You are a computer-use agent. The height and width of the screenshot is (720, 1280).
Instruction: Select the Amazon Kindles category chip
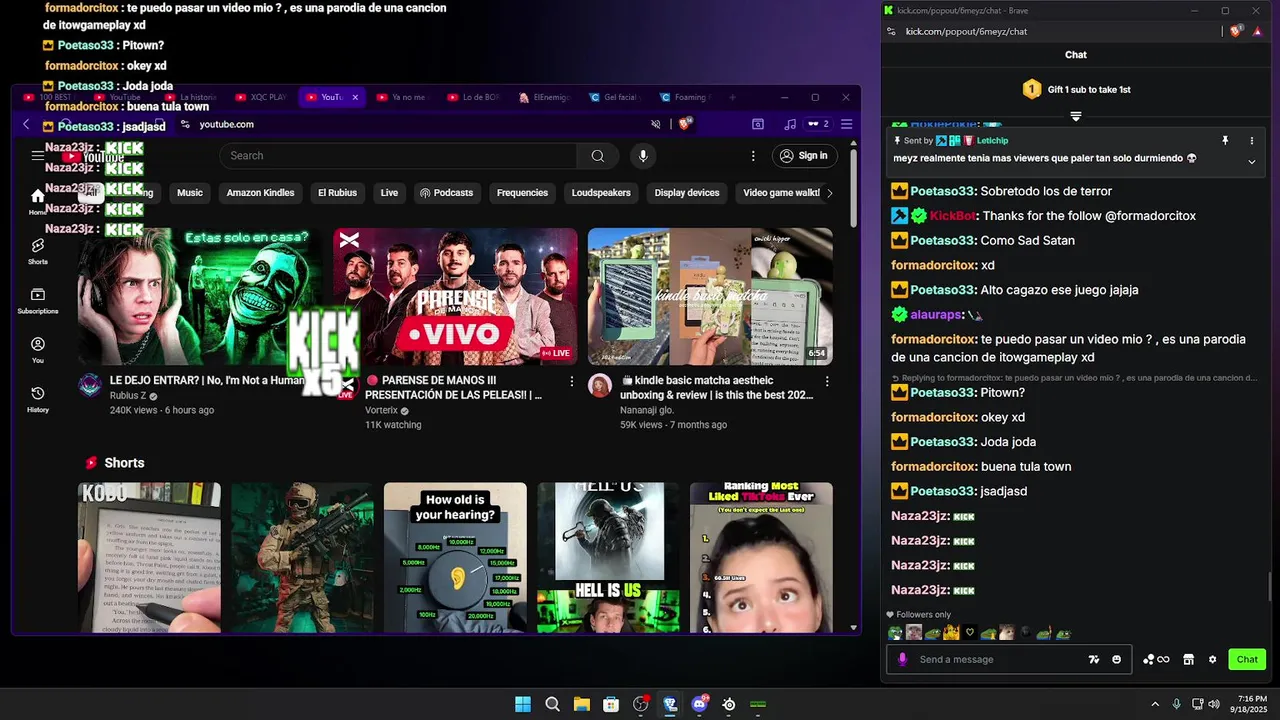click(260, 193)
